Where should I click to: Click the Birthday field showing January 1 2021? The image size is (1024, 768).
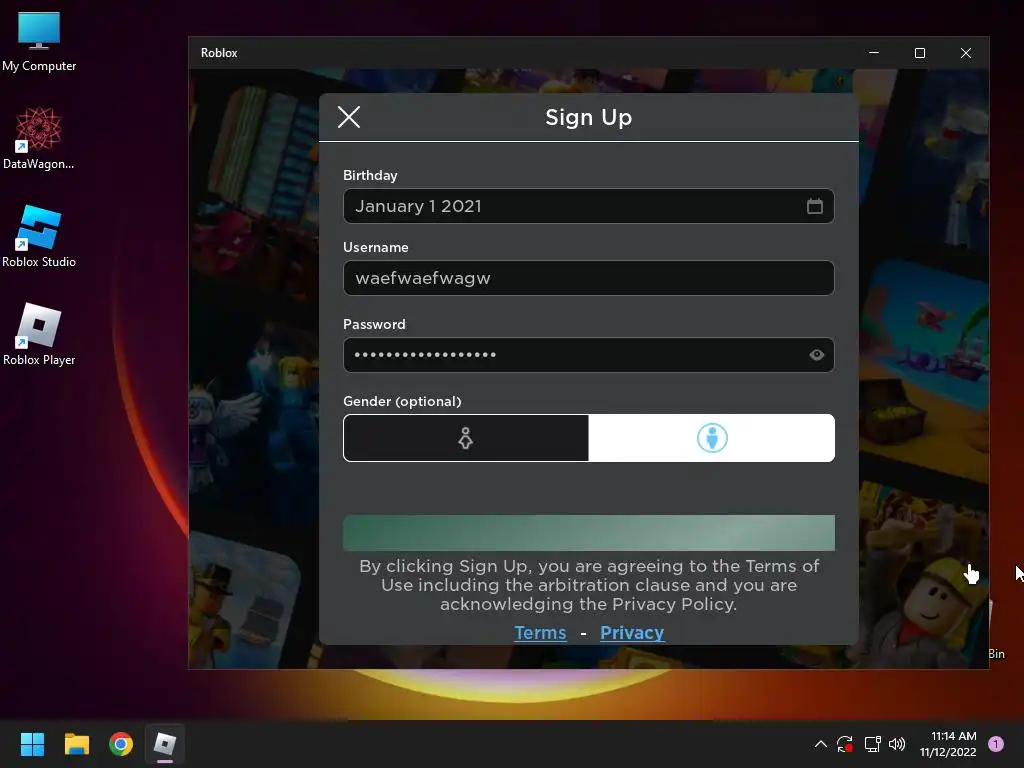pyautogui.click(x=588, y=206)
